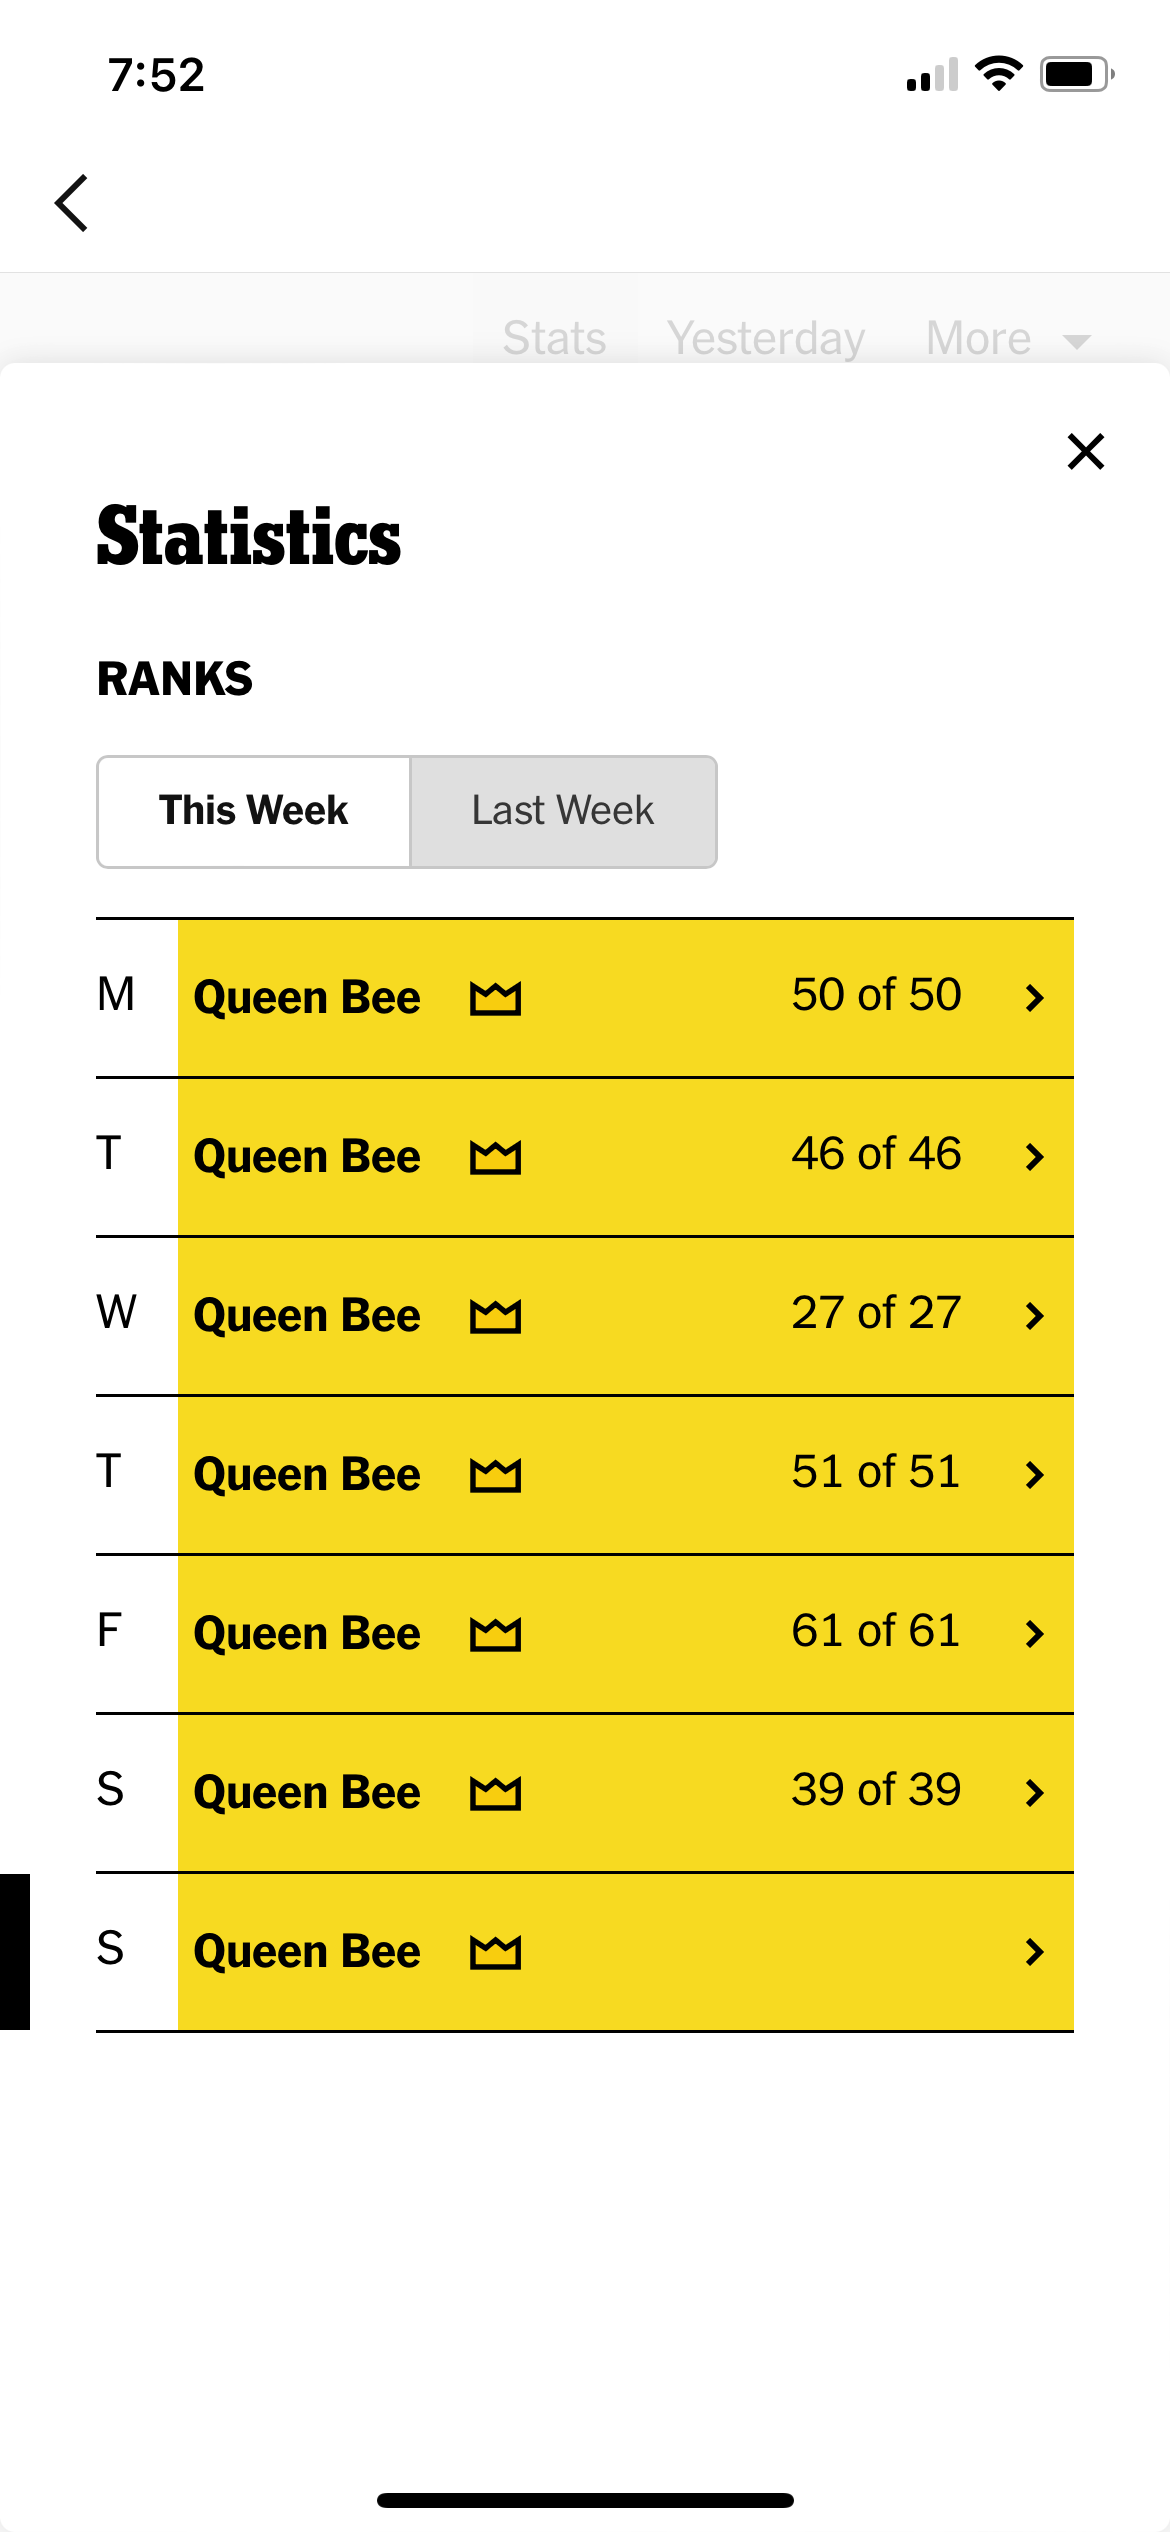This screenshot has height=2532, width=1170.
Task: Expand the 46 of 46 row chevron
Action: pos(1035,1157)
